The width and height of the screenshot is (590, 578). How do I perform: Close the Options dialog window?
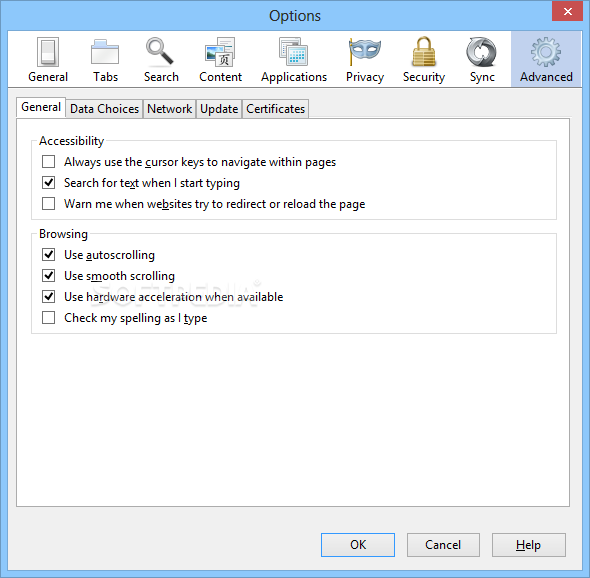567,11
